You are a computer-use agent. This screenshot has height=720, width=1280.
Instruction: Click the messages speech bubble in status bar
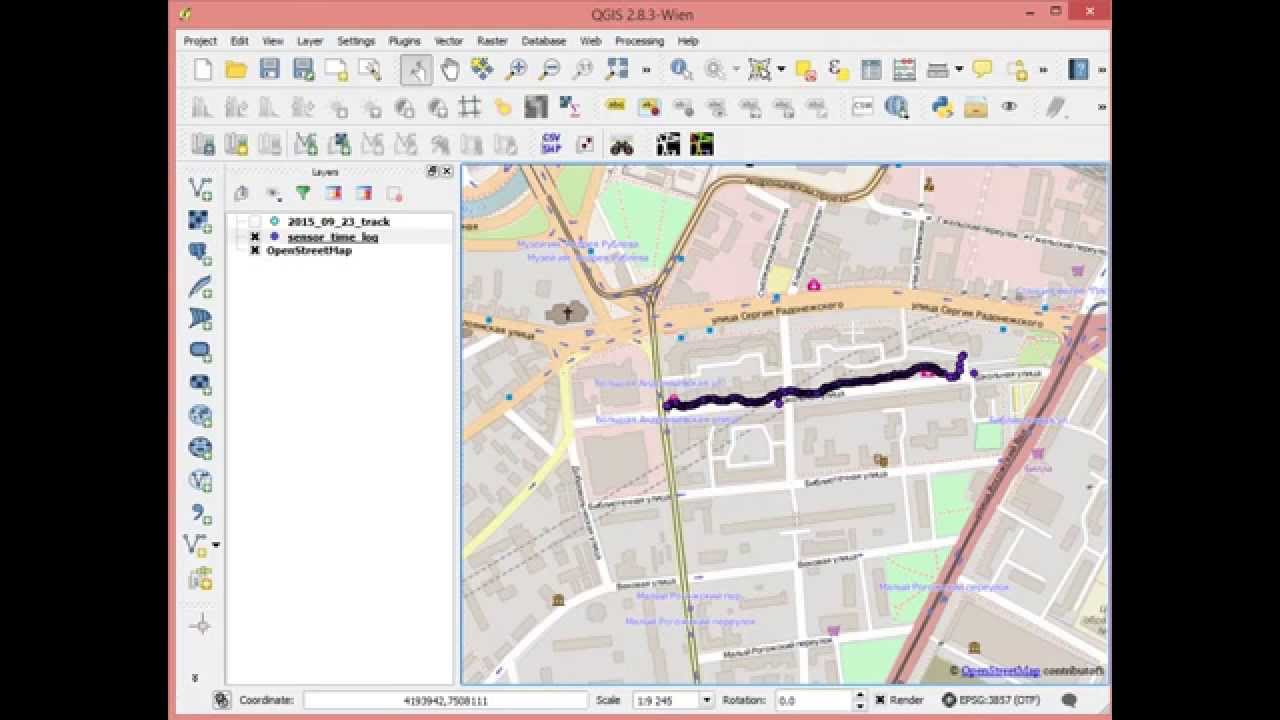tap(1069, 700)
